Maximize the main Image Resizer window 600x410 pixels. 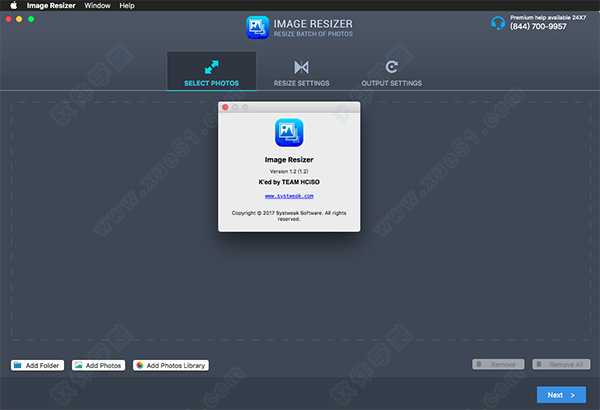[x=31, y=19]
